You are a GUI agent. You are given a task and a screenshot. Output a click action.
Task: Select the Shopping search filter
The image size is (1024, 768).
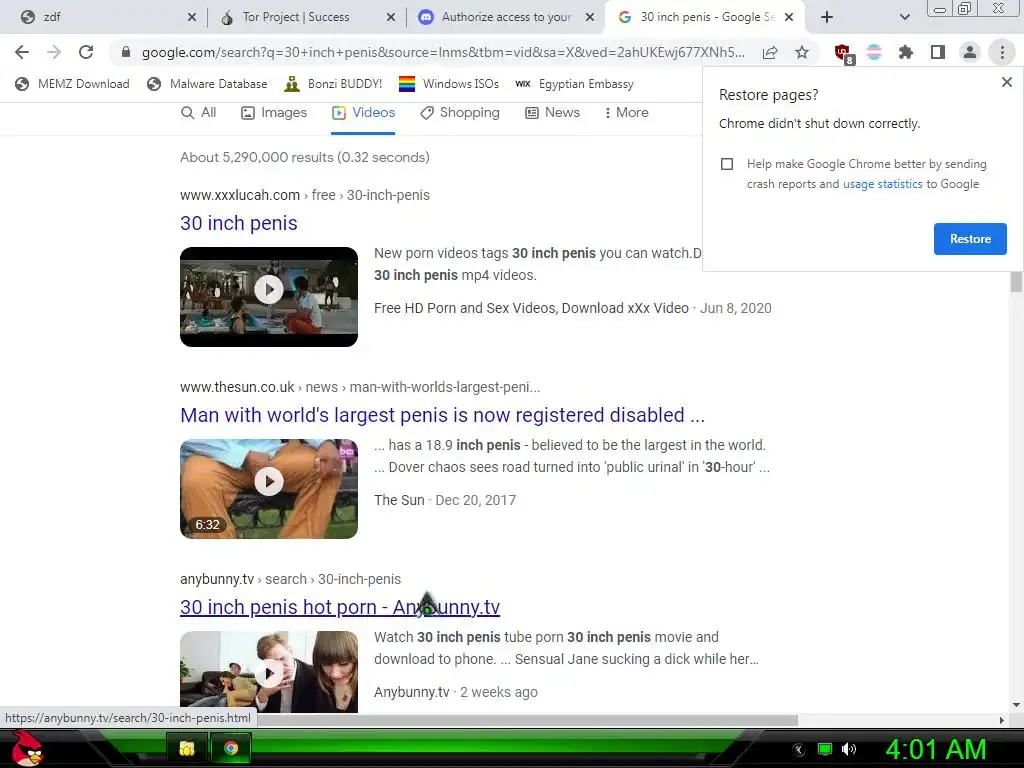click(x=460, y=112)
